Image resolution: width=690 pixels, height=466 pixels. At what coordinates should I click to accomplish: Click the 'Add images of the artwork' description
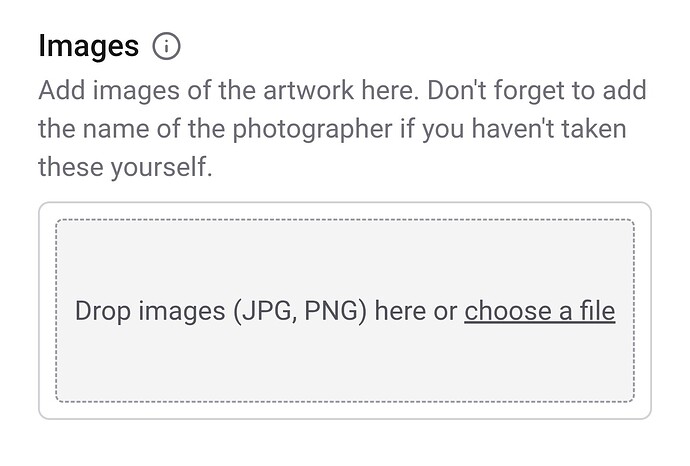[x=342, y=128]
